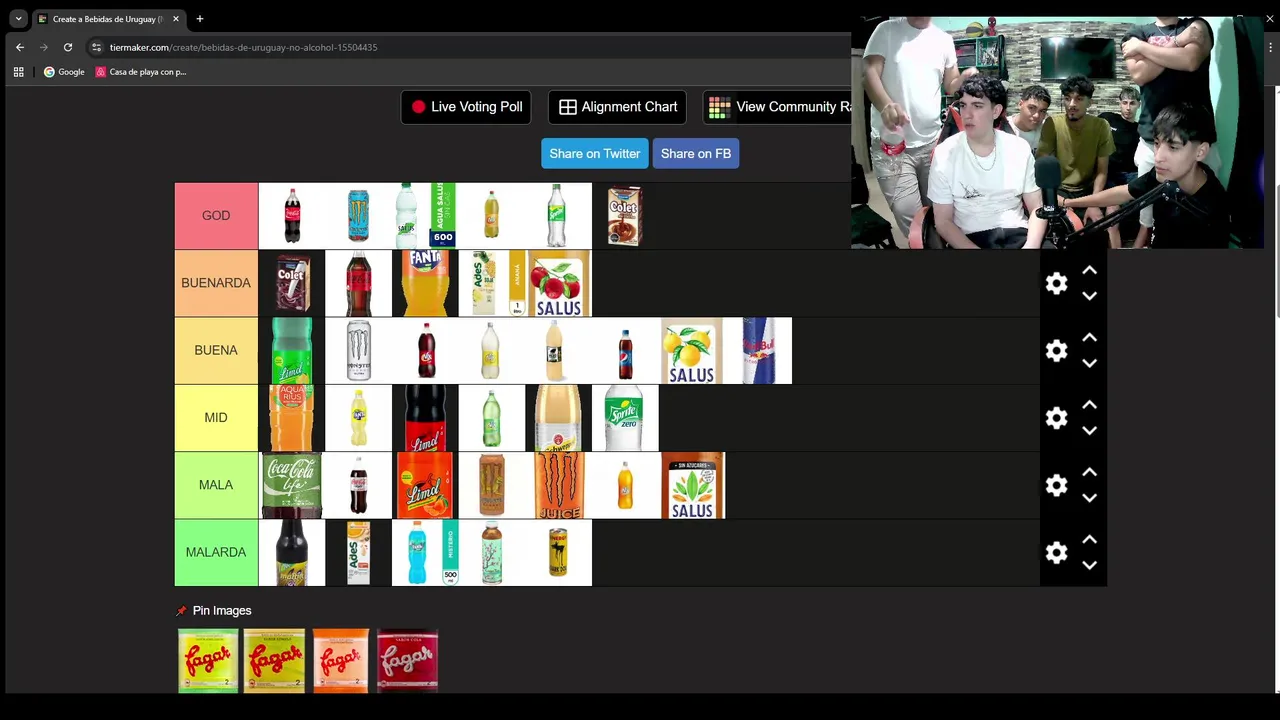Viewport: 1280px width, 720px height.
Task: Pick the Ades carton in MALARDA row
Action: (358, 552)
